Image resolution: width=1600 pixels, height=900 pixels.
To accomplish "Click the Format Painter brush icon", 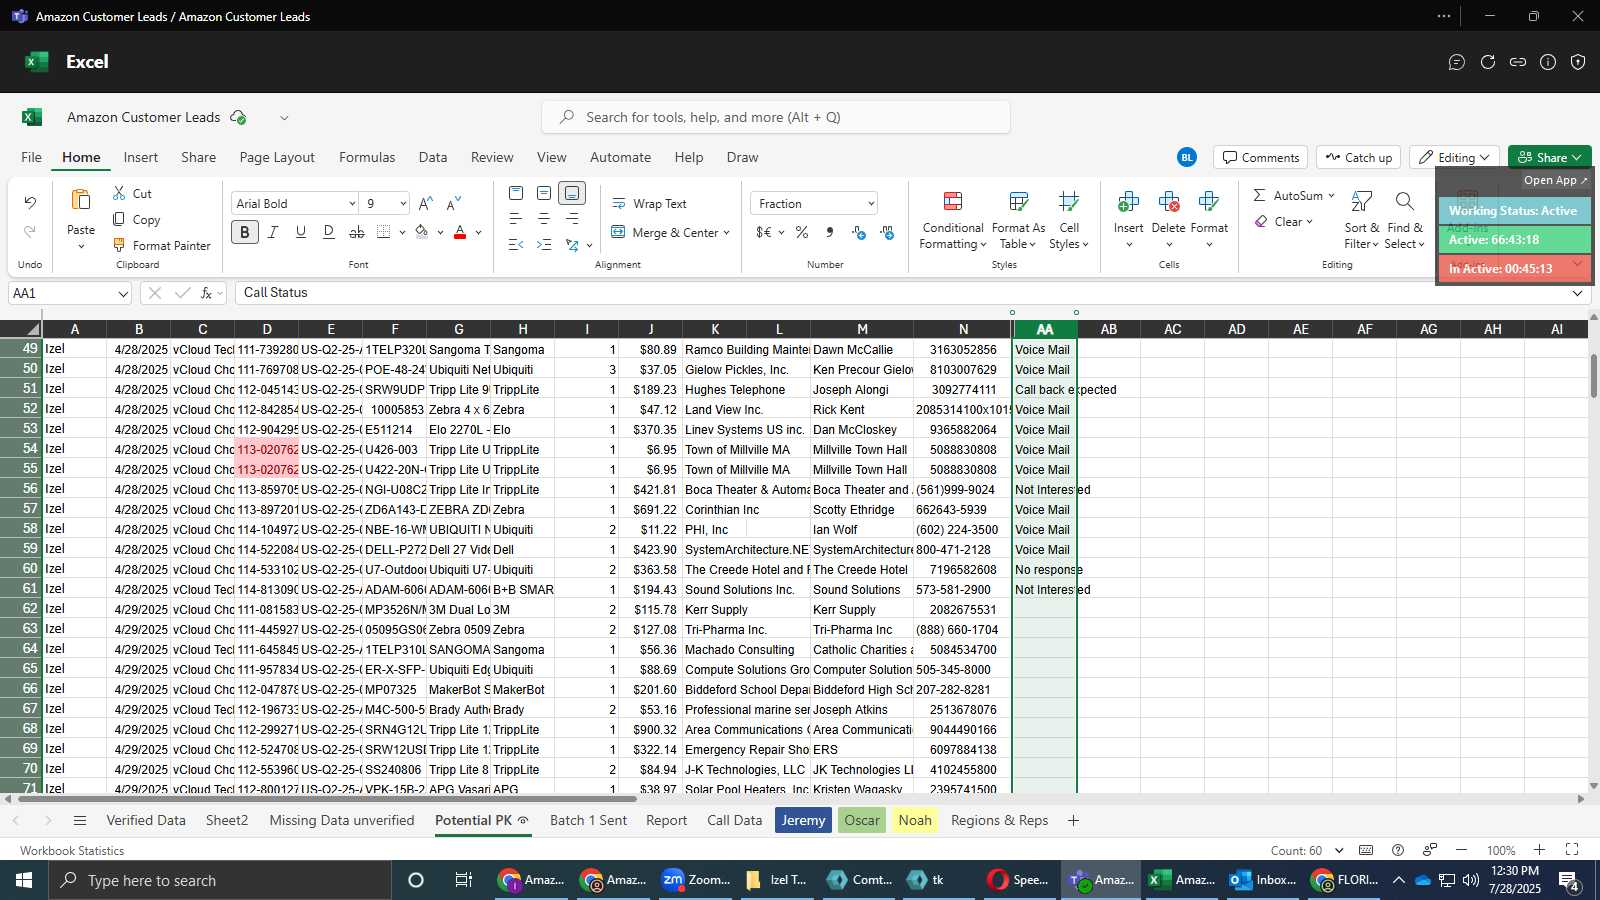I will [x=119, y=245].
